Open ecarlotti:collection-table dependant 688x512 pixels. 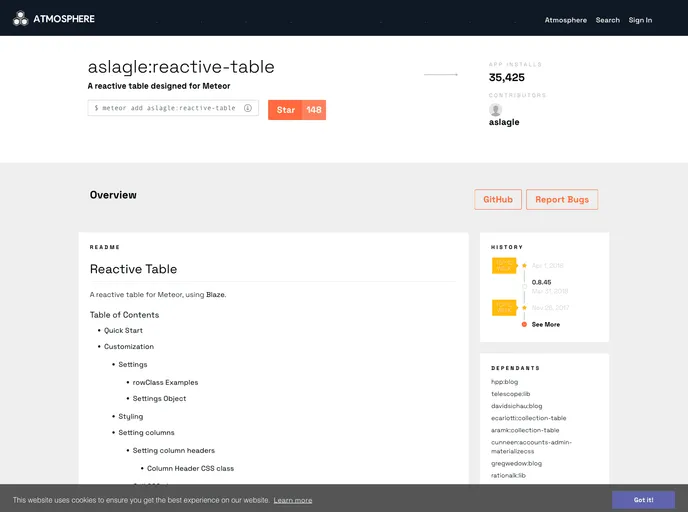[529, 418]
